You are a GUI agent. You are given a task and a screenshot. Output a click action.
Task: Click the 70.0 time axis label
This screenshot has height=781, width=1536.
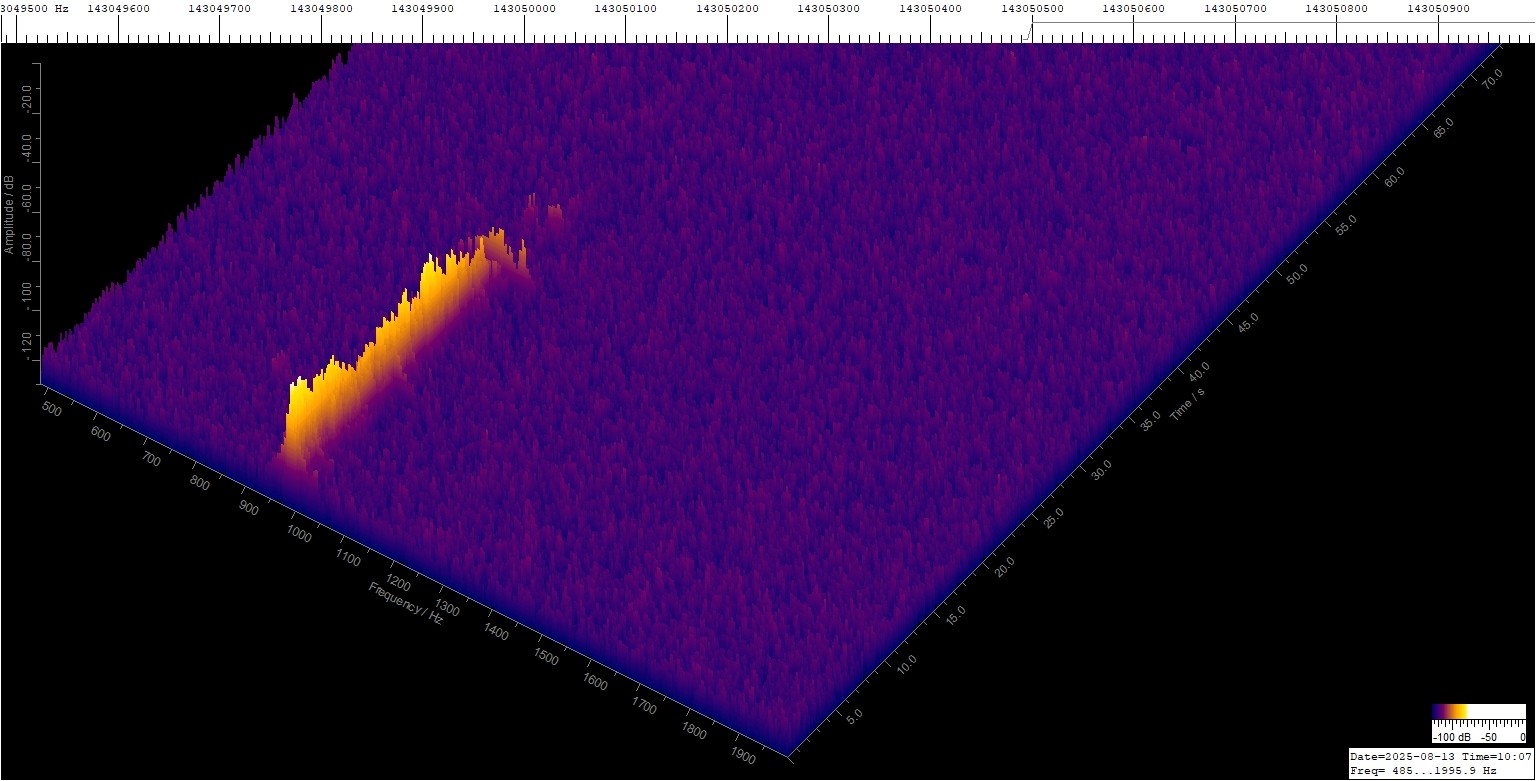pos(1492,78)
